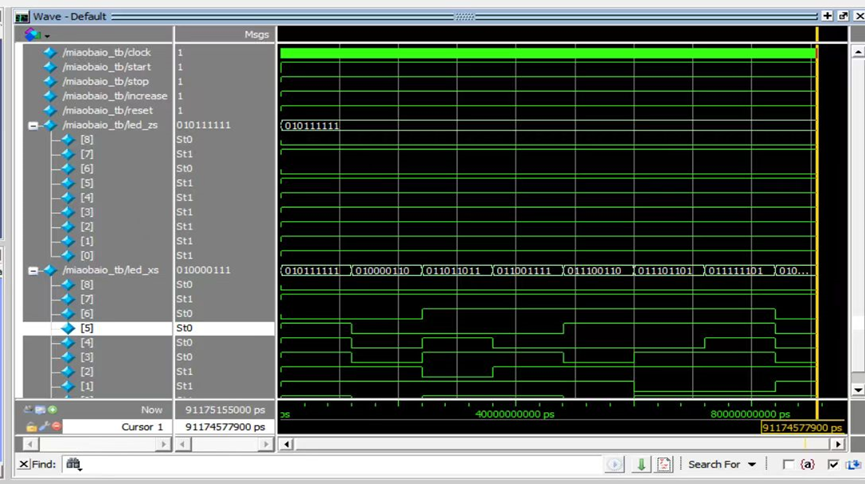Click the Find Previous arrow icon
Screen dimensions: 865x484
[x=615, y=464]
